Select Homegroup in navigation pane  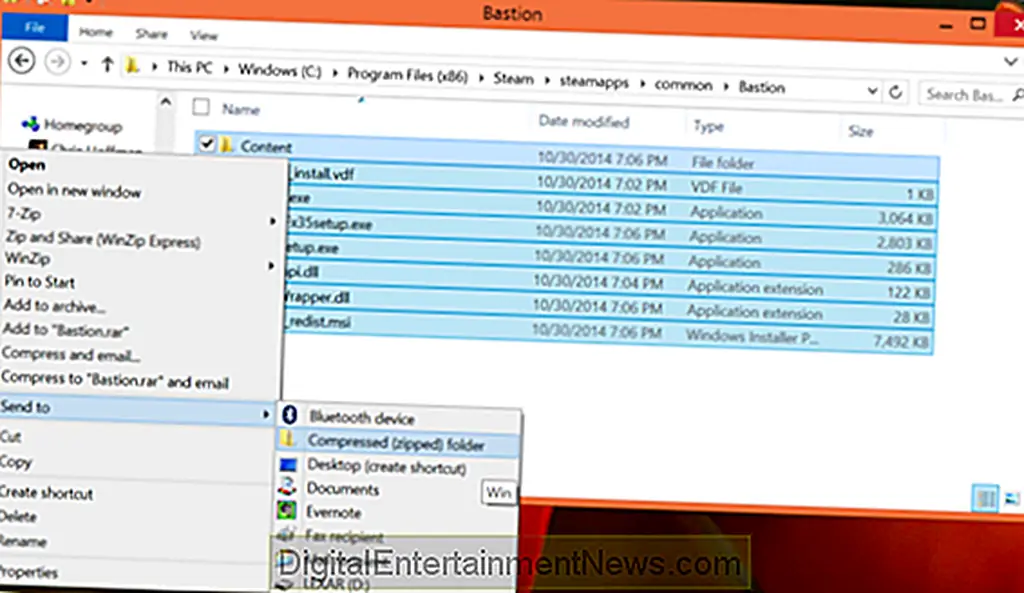(x=82, y=125)
